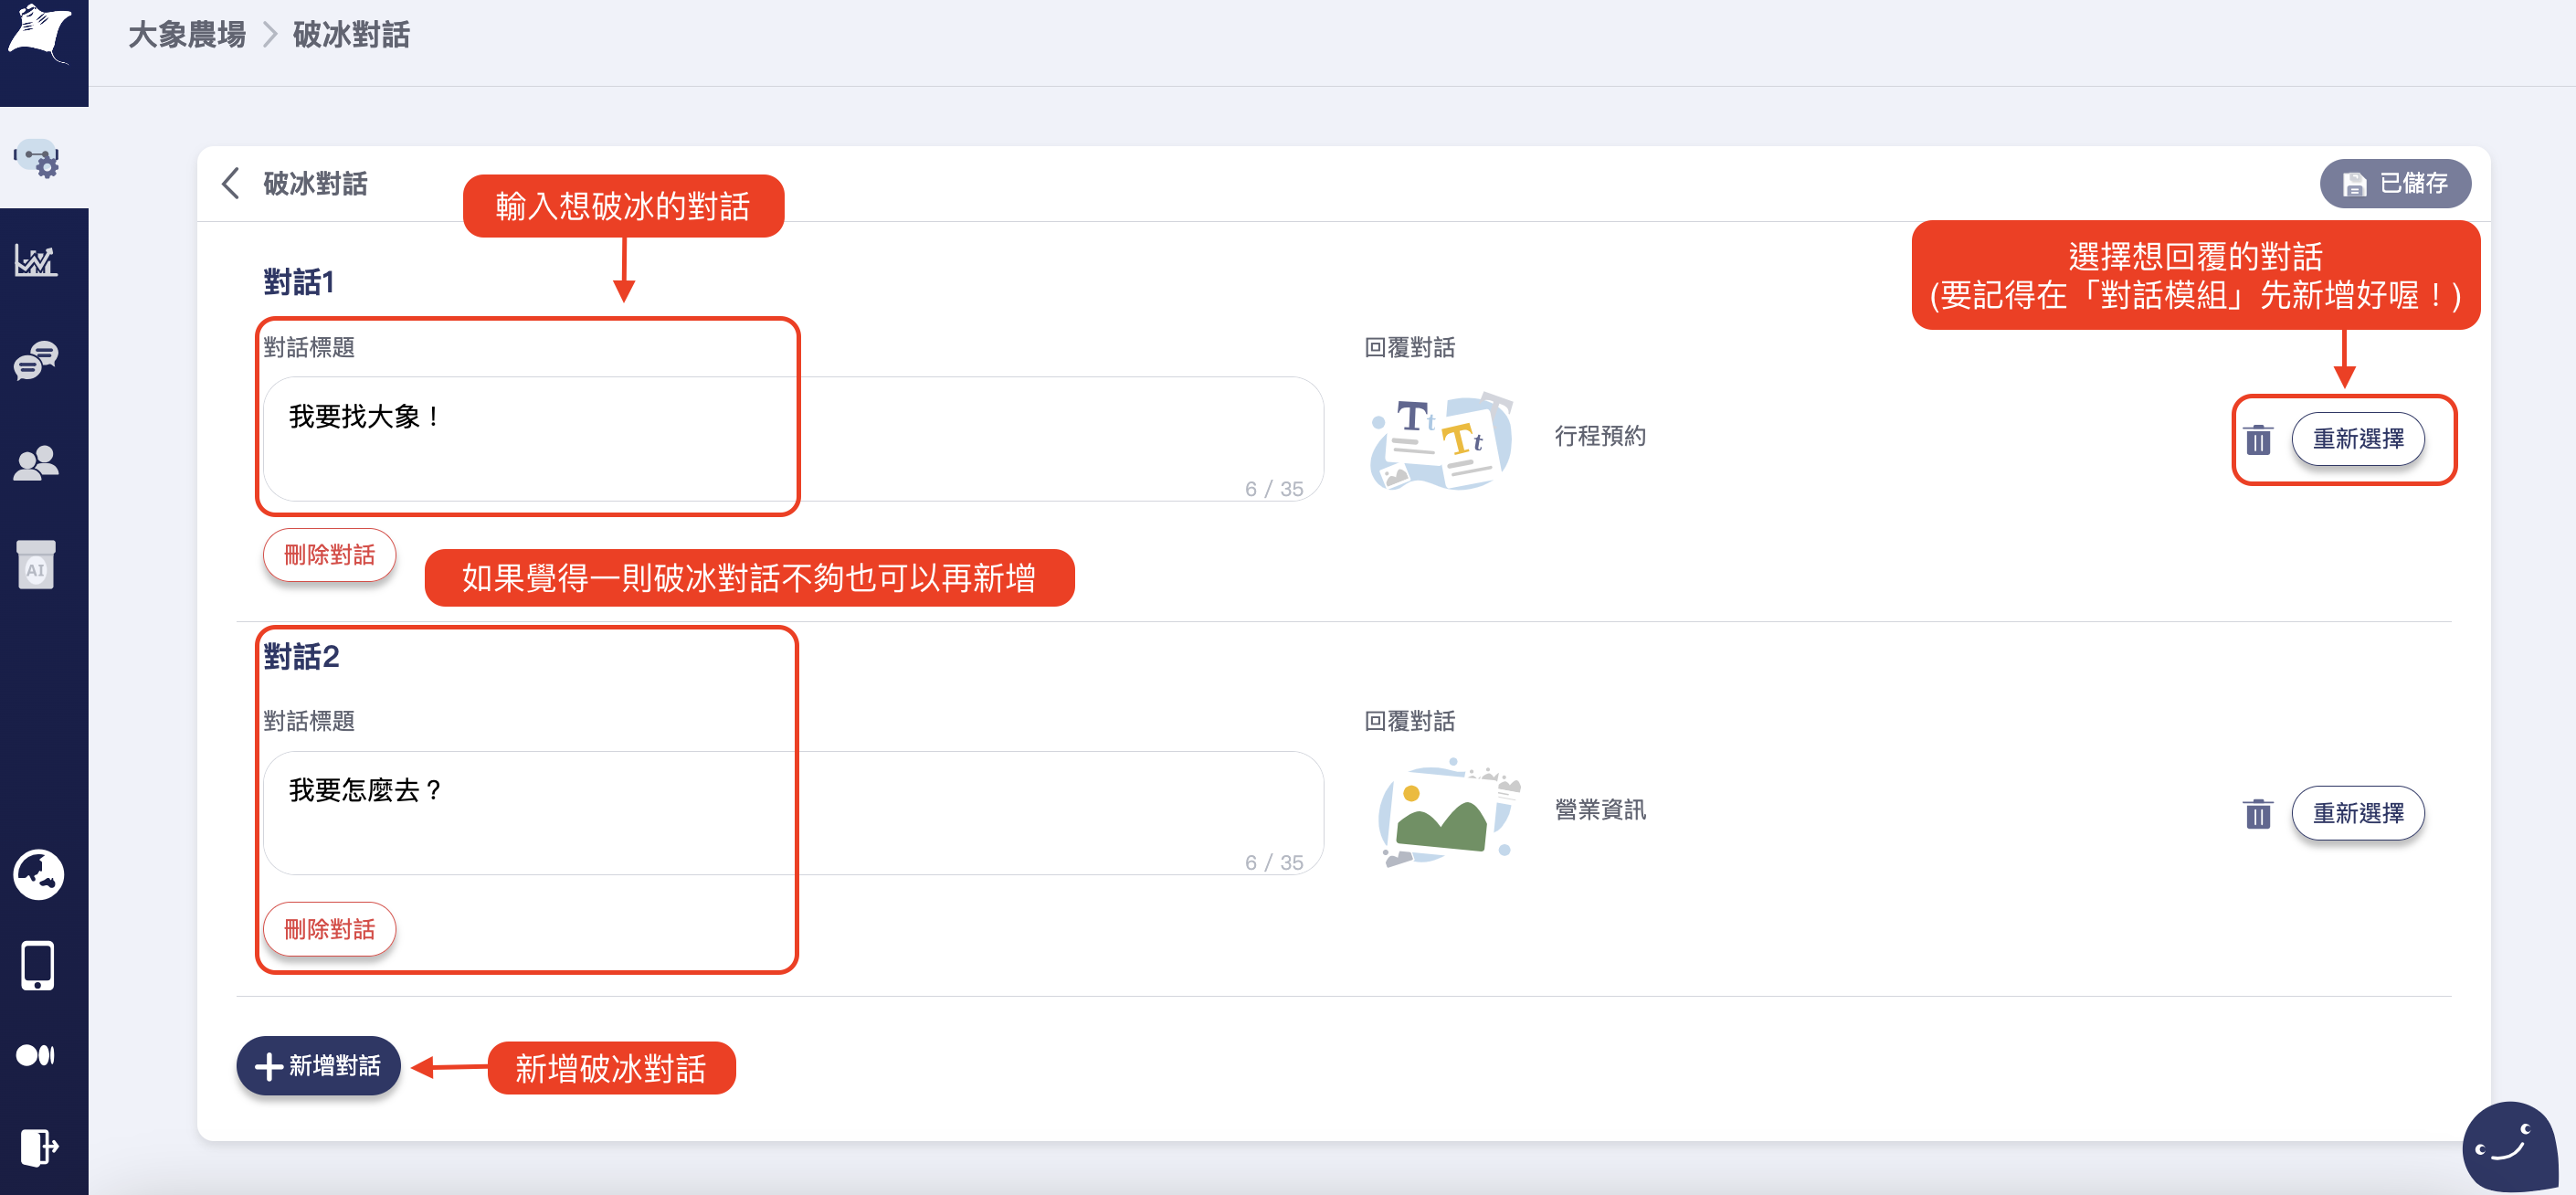Image resolution: width=2576 pixels, height=1195 pixels.
Task: Click the 對話2 heading
Action: [301, 657]
